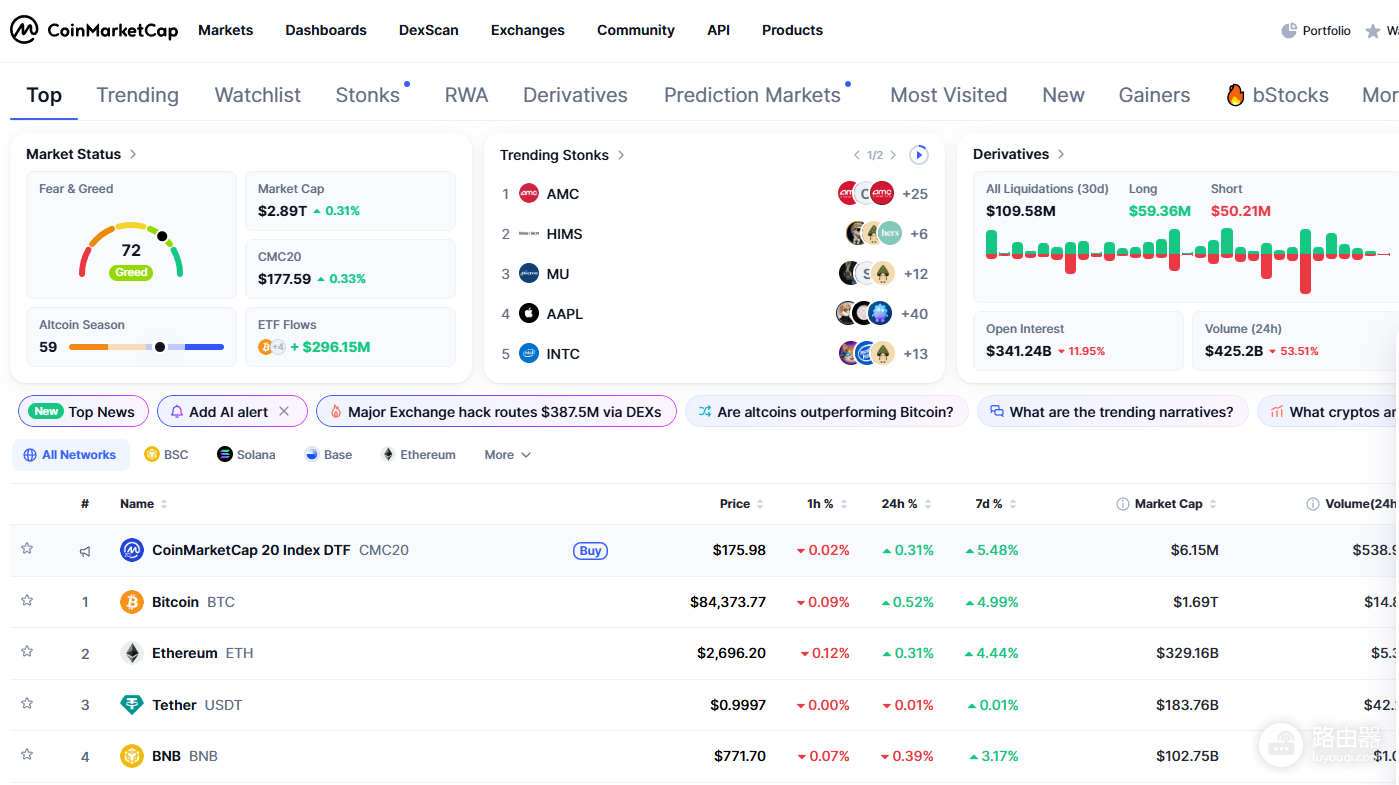The width and height of the screenshot is (1399, 785).
Task: Sort table by 7d % column
Action: [x=996, y=504]
